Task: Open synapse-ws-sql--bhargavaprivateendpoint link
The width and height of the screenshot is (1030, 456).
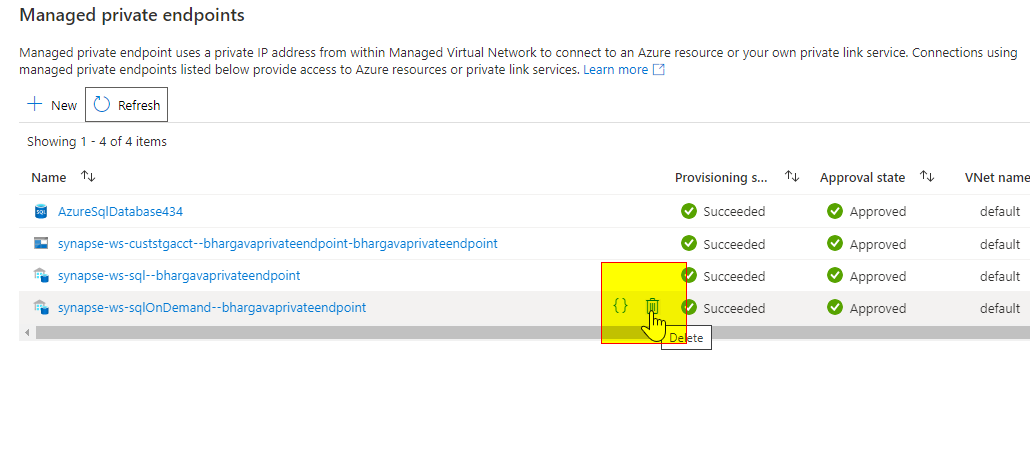Action: pos(179,275)
